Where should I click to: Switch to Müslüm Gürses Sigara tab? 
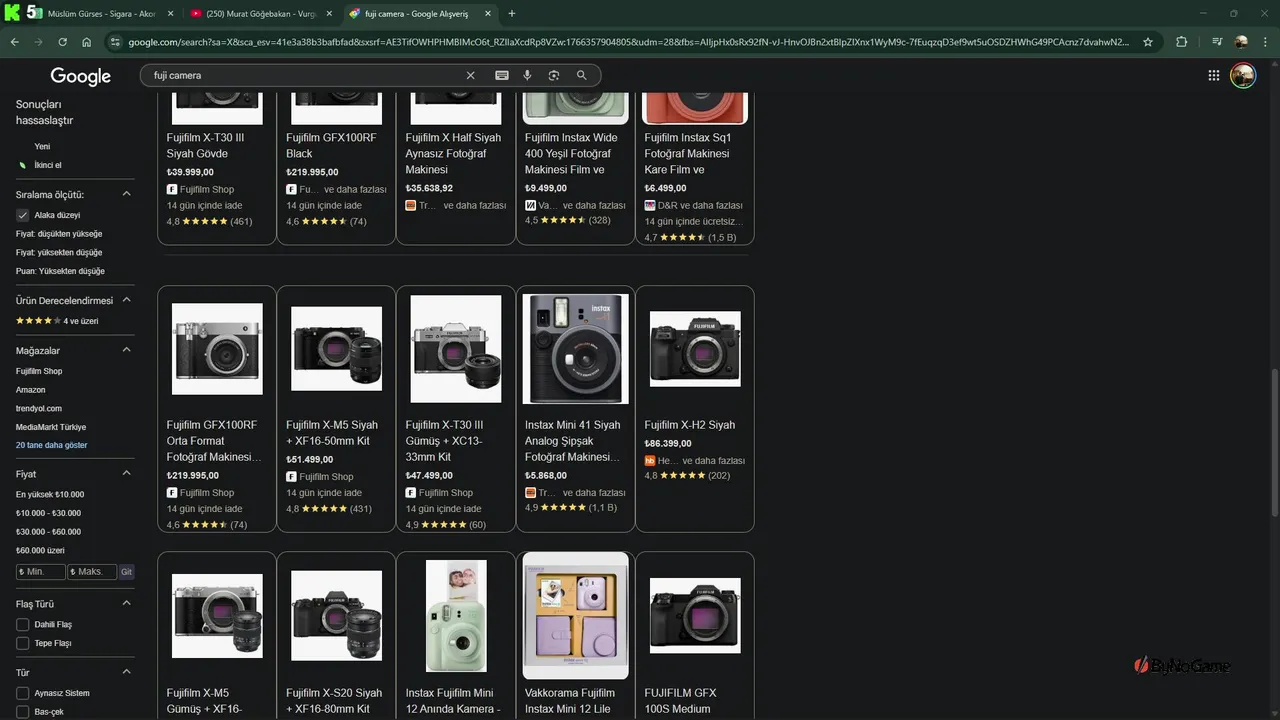click(x=100, y=13)
